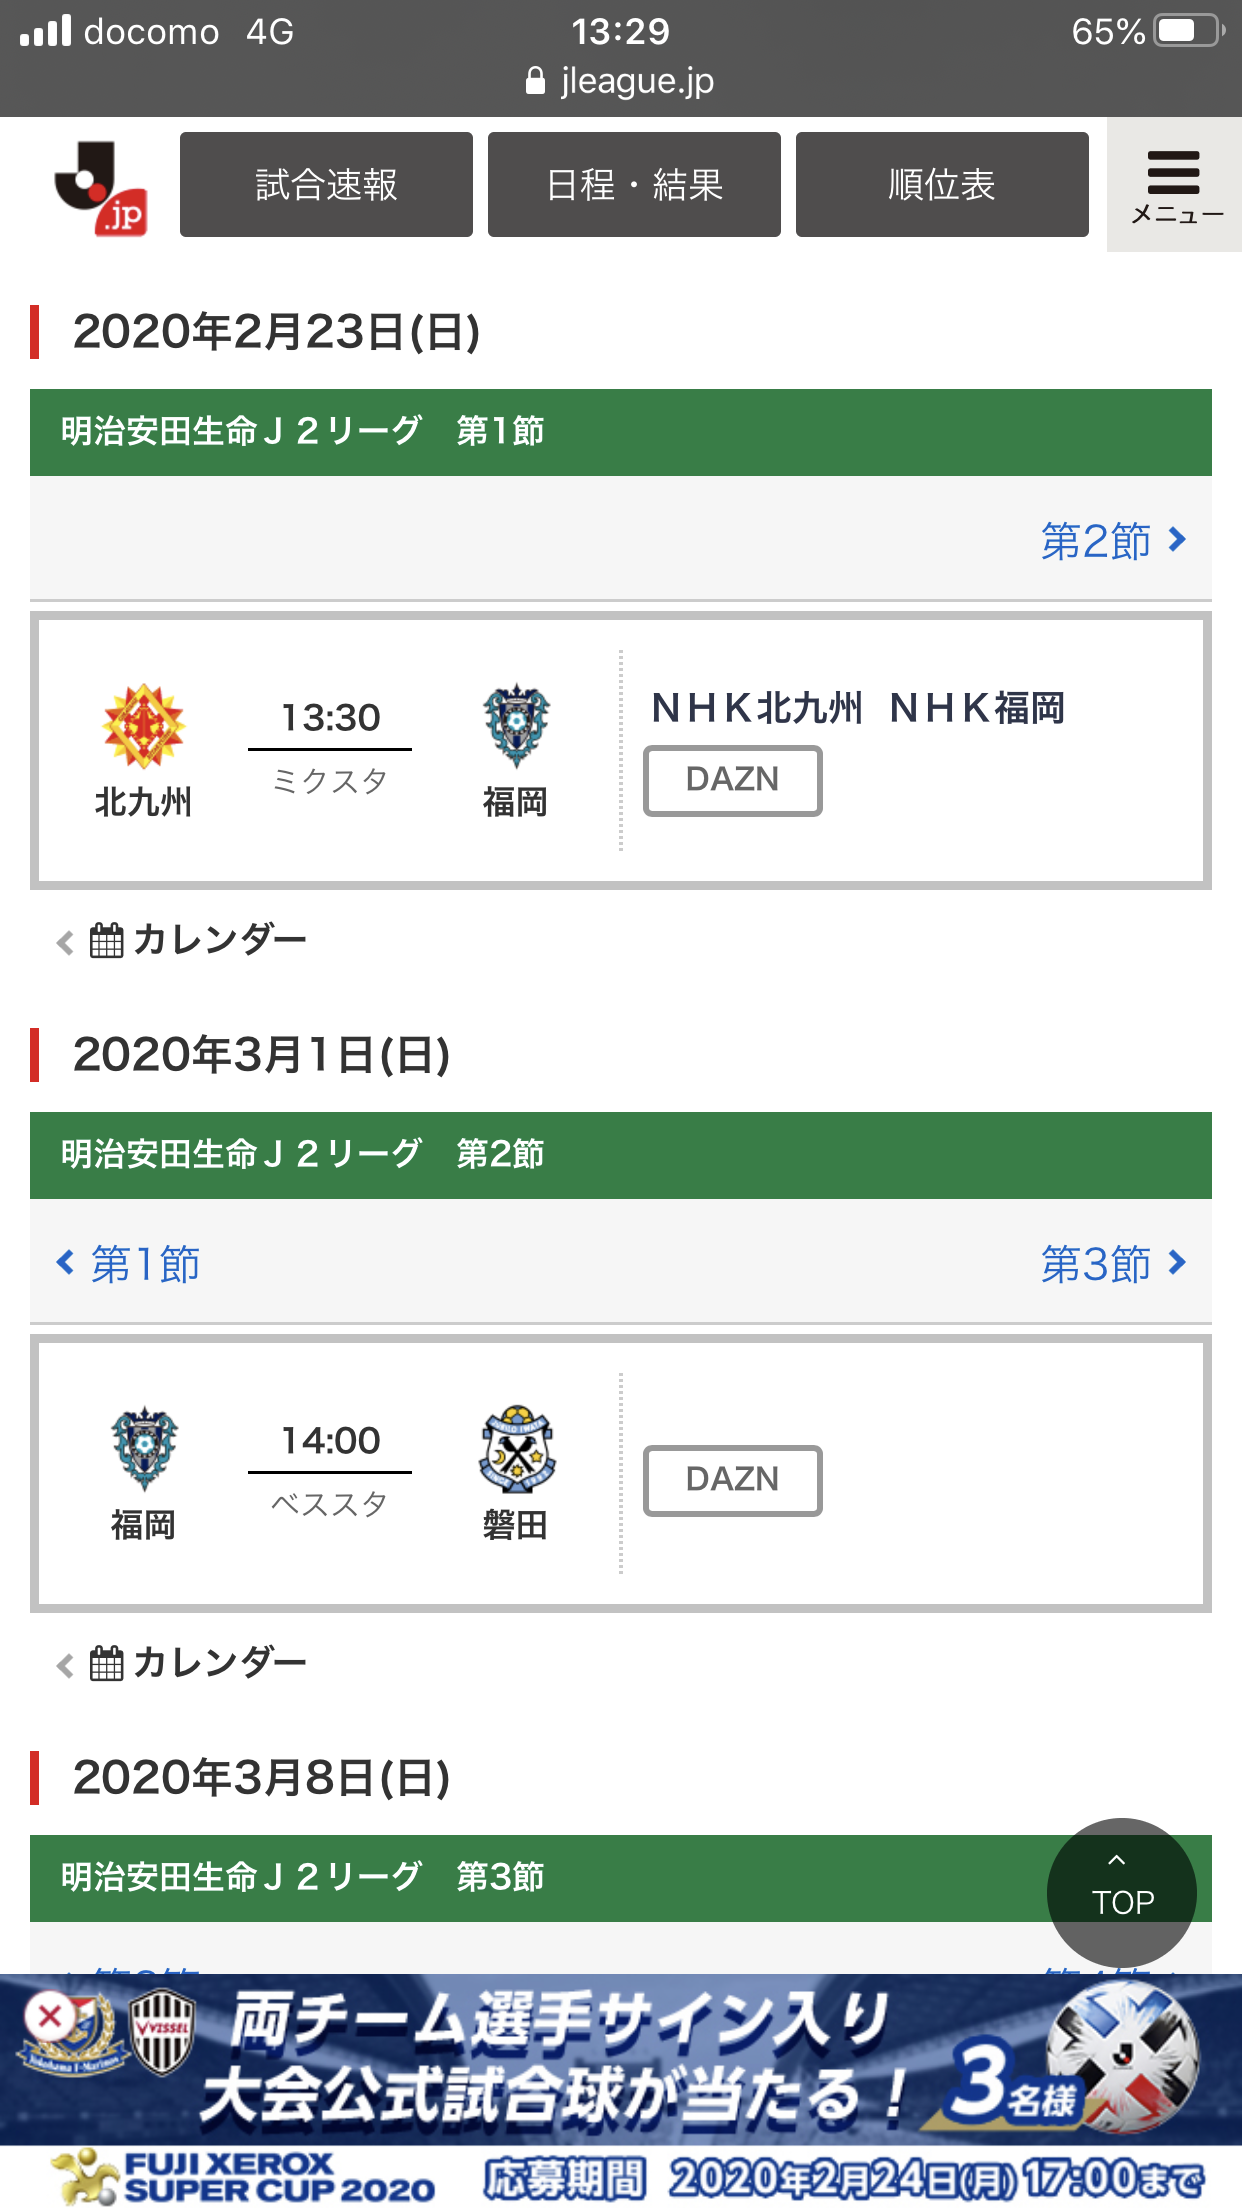Tap the Fukuoka crest in the 14:00 match
Viewport: 1242px width, 2208px height.
click(x=143, y=1448)
